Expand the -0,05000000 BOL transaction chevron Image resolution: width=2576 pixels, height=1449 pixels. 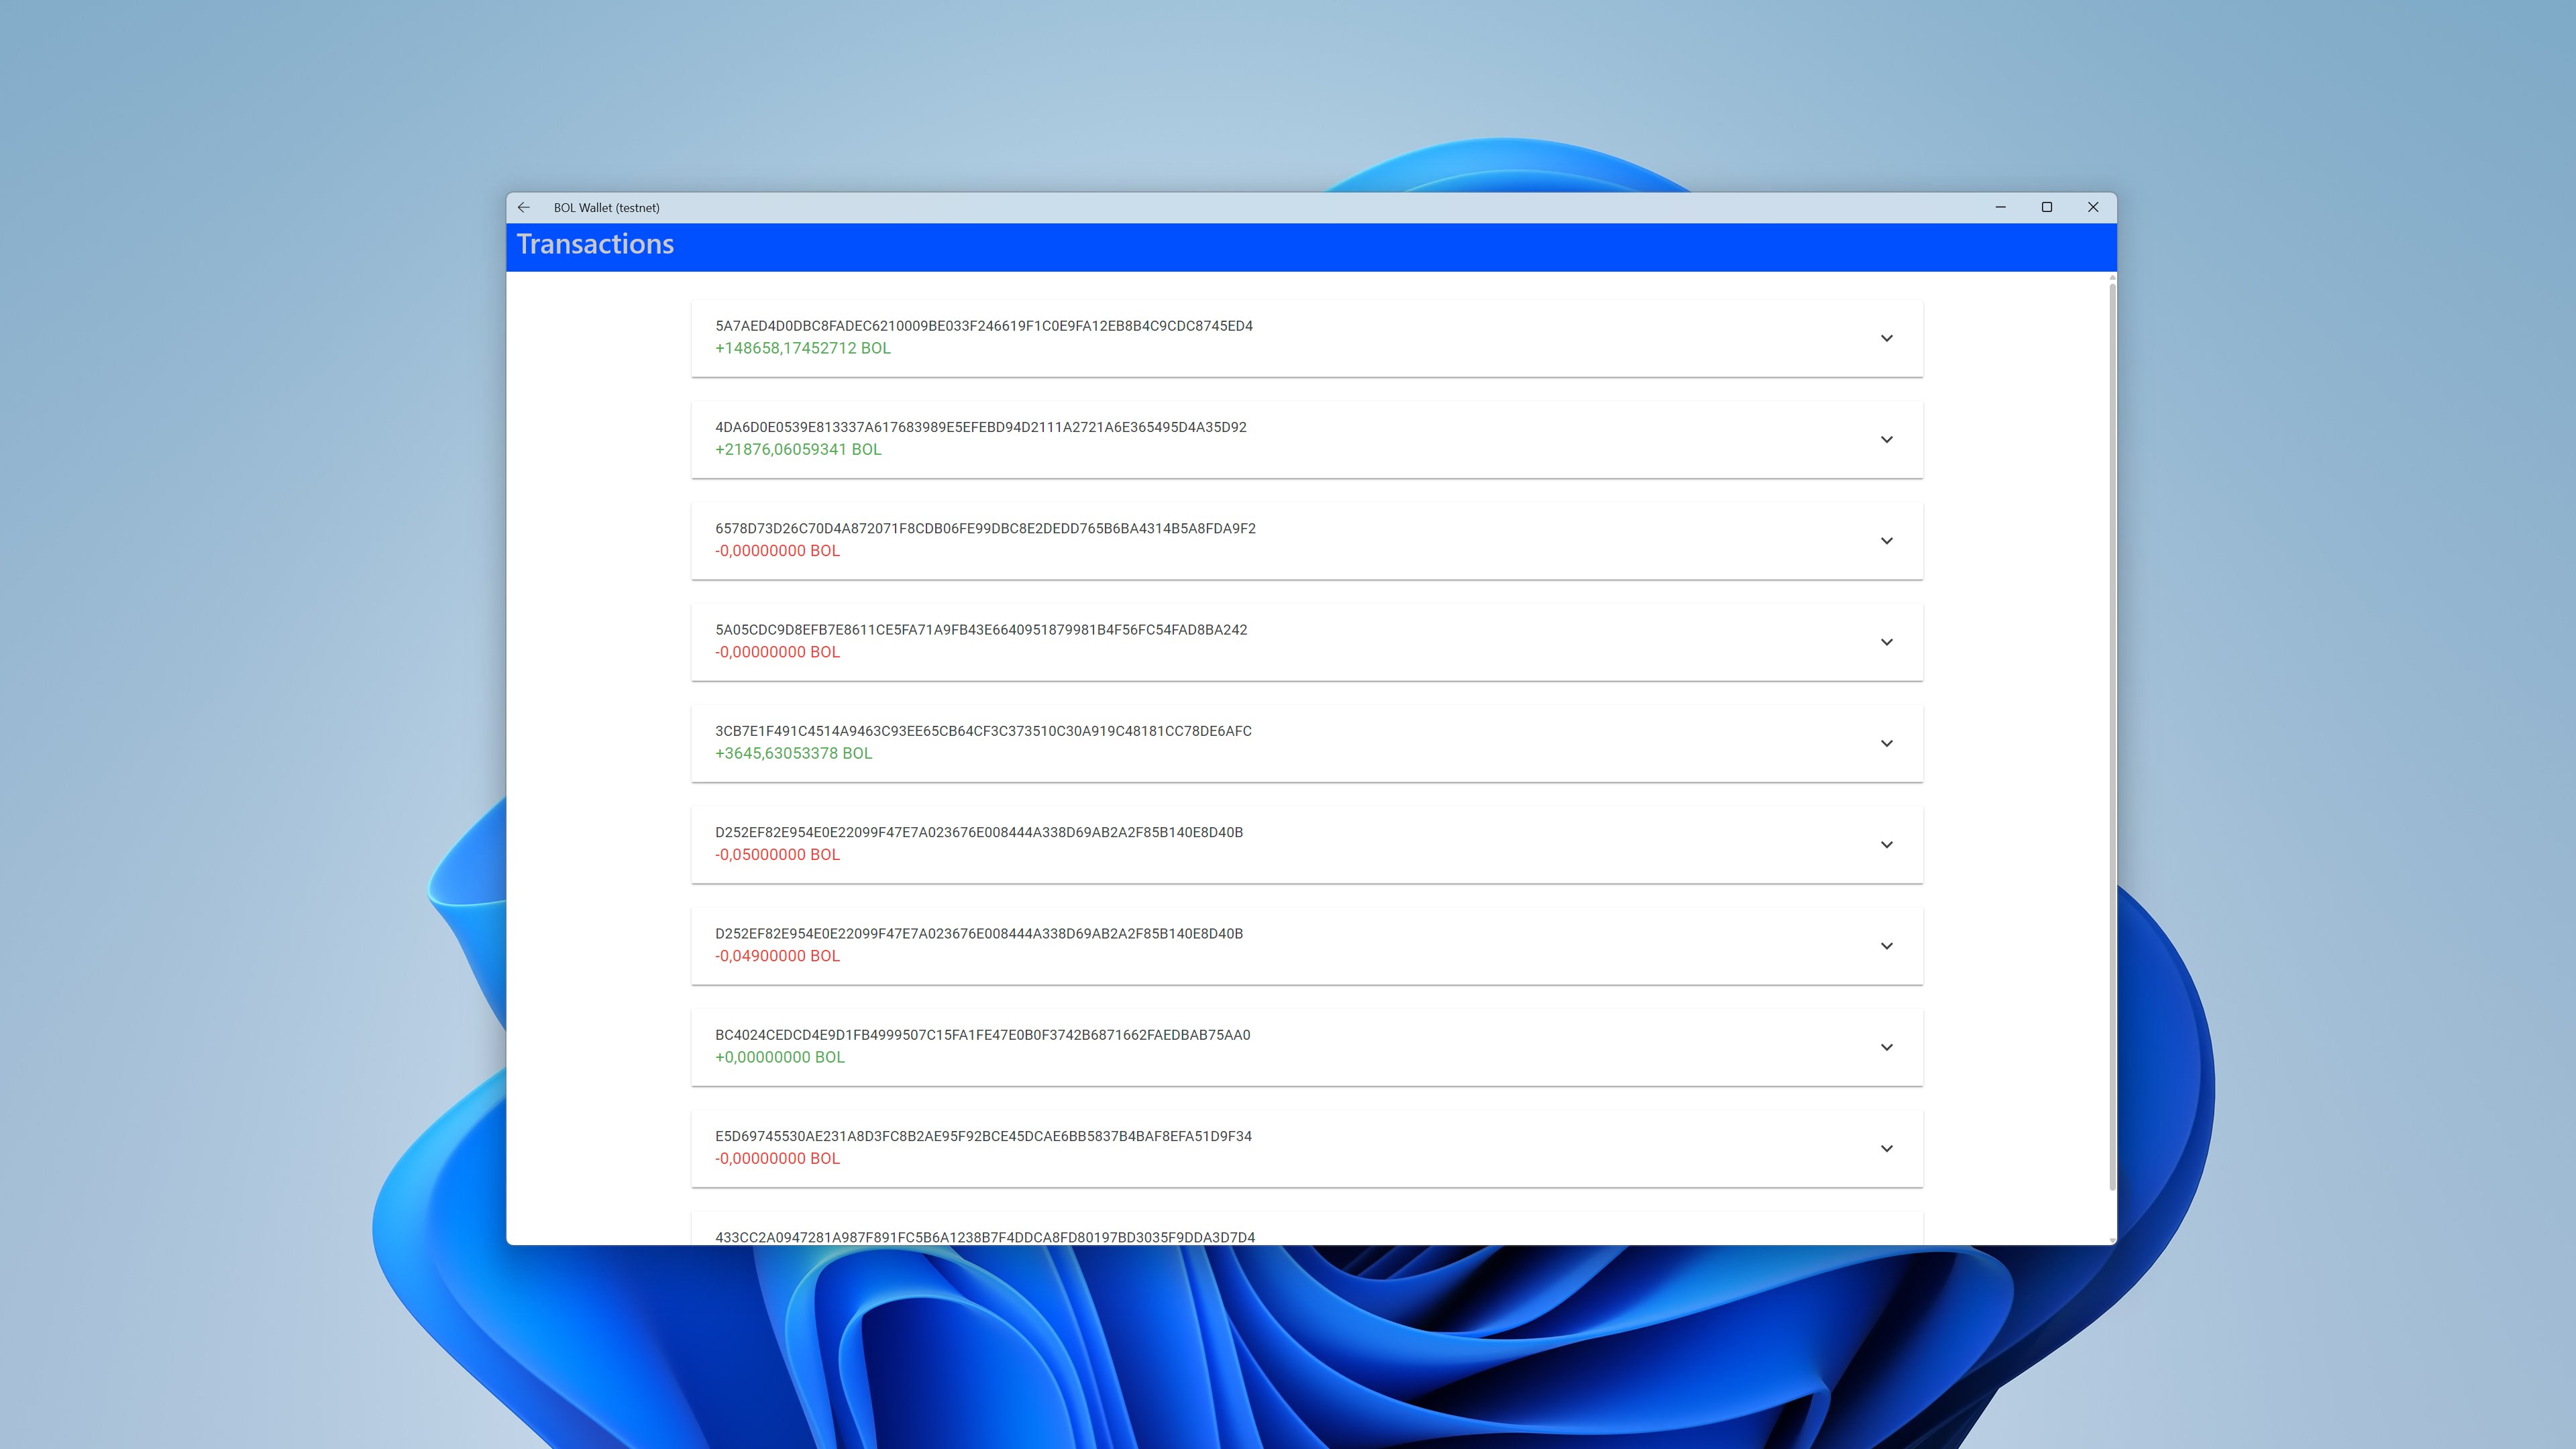pos(1886,845)
